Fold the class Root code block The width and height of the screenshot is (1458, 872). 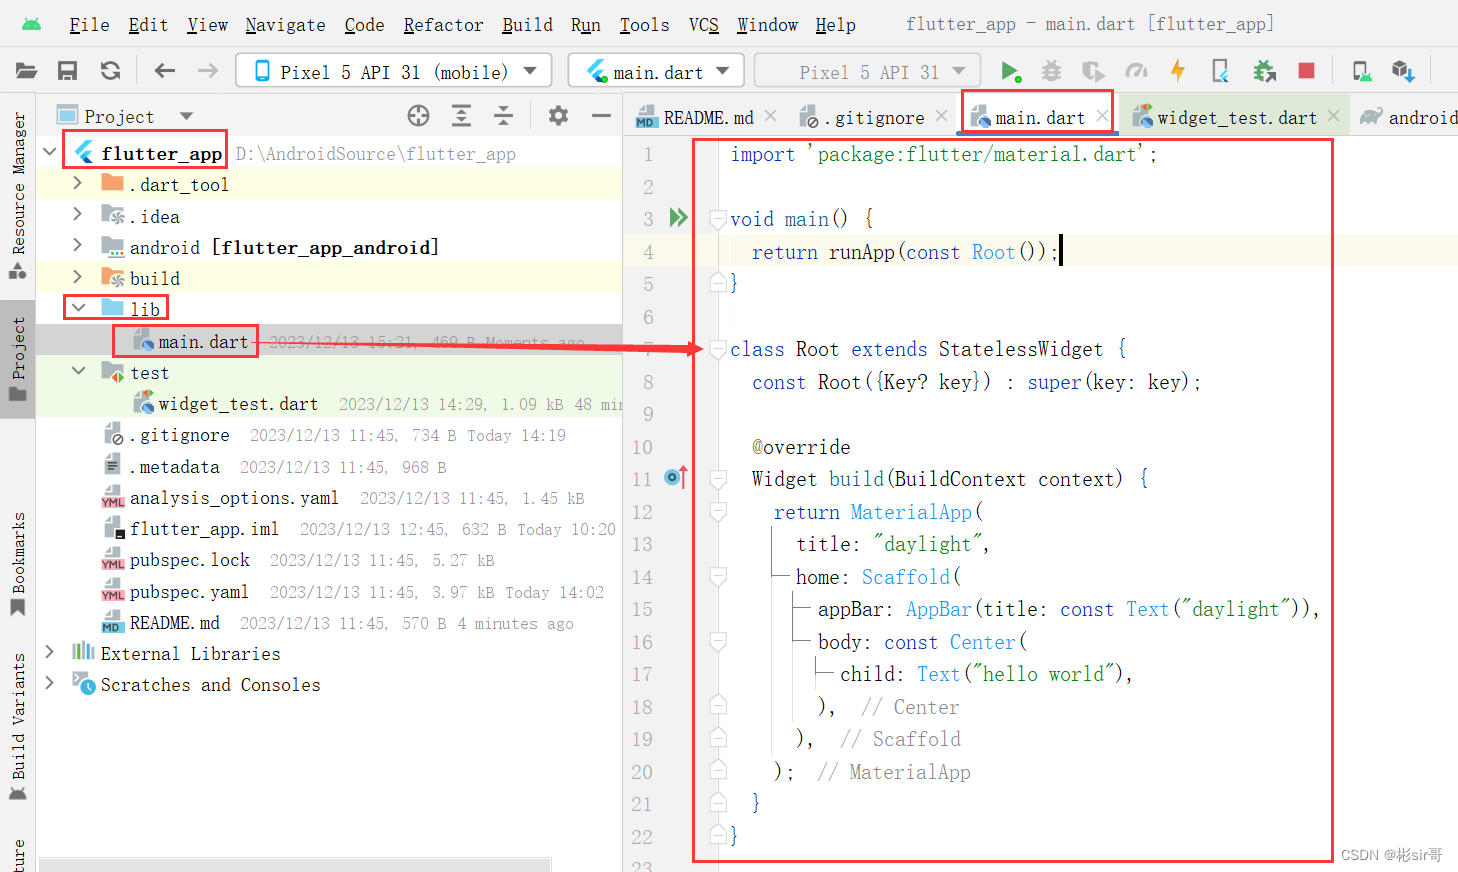point(717,350)
